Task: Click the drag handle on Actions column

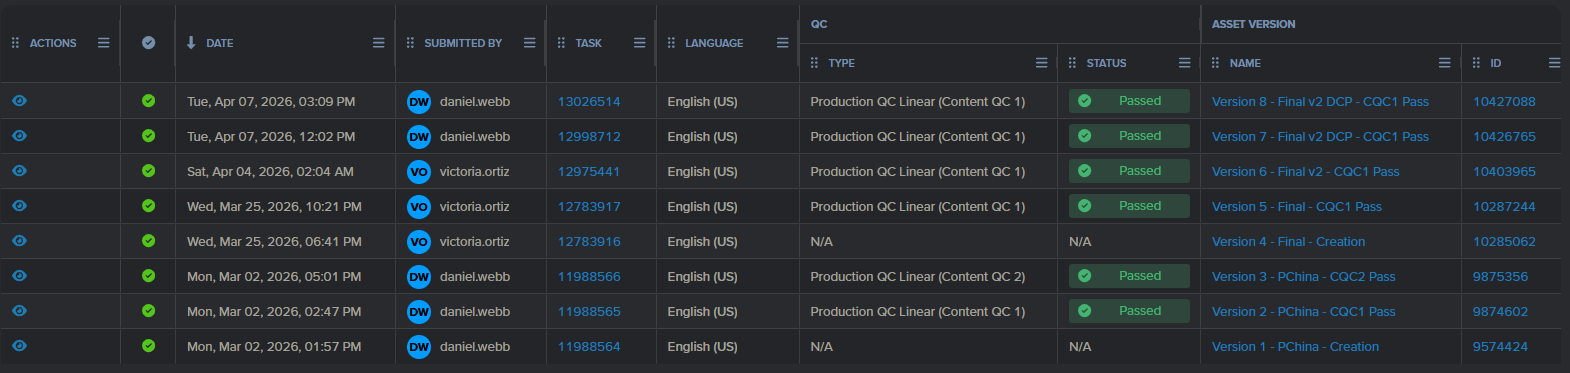Action: click(15, 43)
